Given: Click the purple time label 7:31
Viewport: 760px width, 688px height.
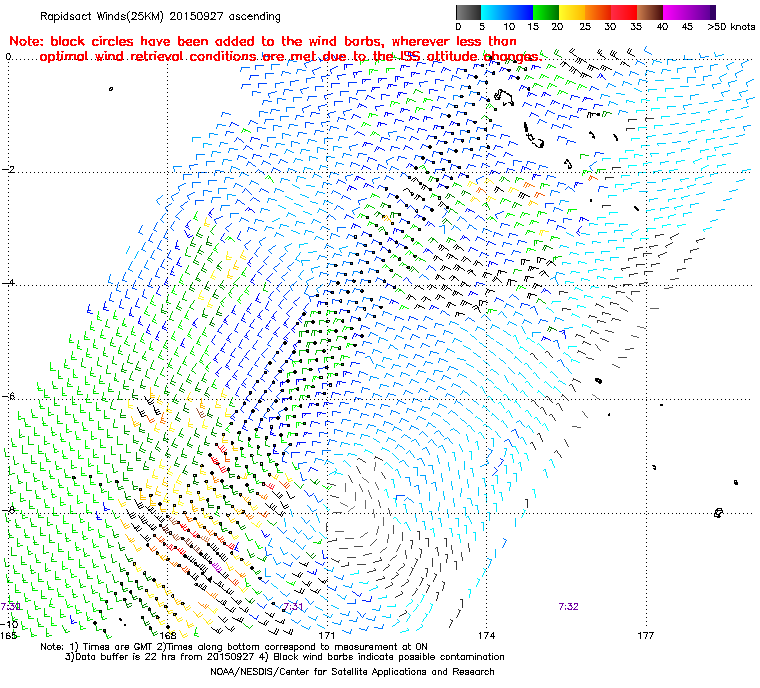Looking at the screenshot, I should coord(293,607).
